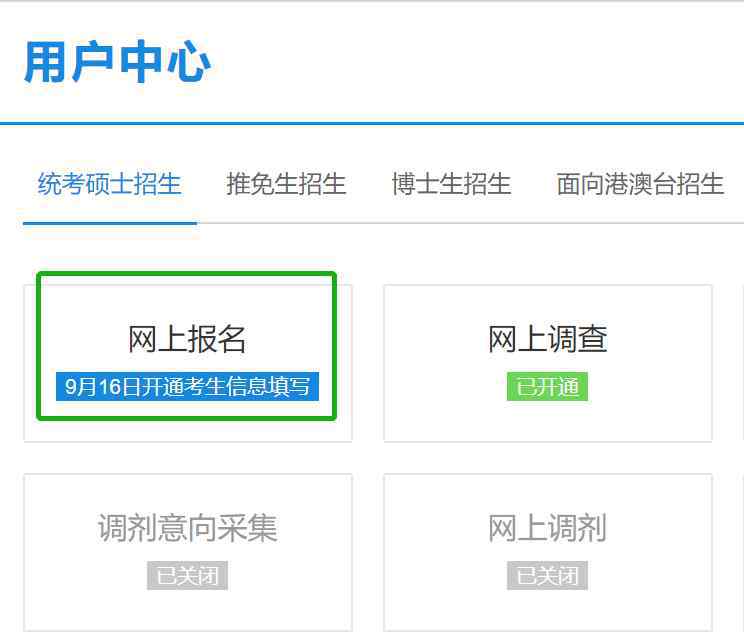Click the green 已开通 status badge

pos(548,387)
